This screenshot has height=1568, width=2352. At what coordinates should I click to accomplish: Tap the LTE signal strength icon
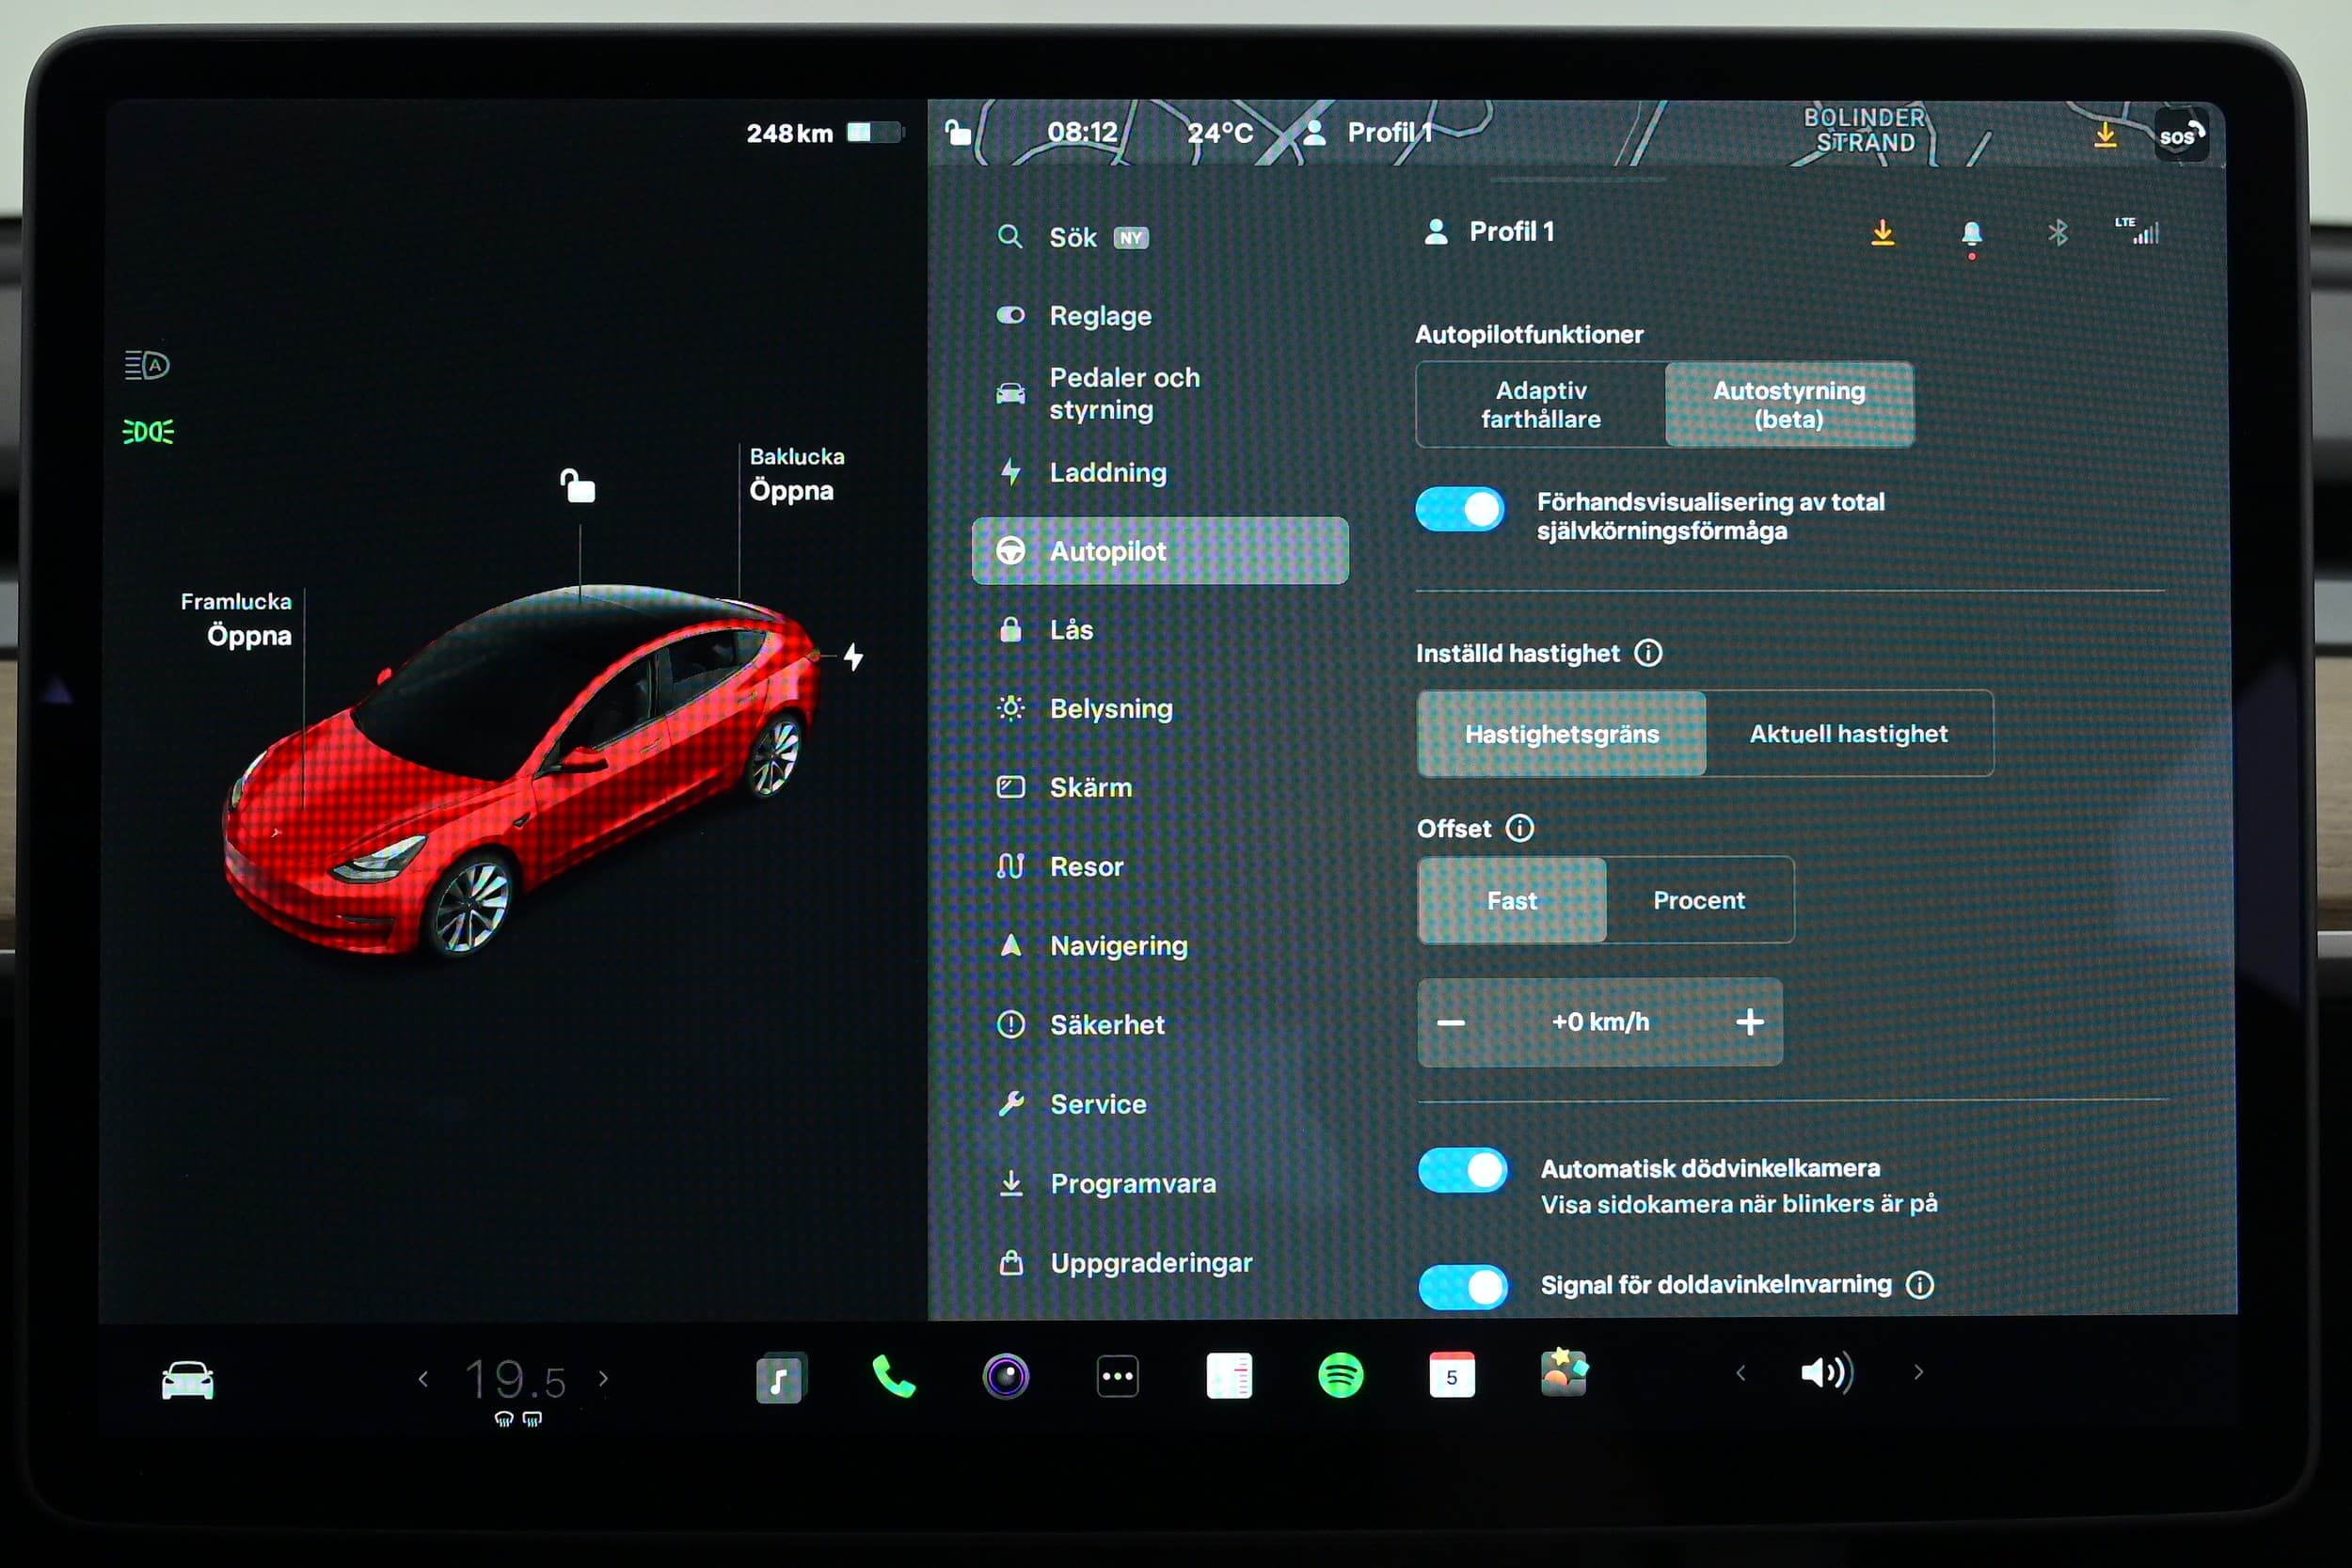[2138, 231]
